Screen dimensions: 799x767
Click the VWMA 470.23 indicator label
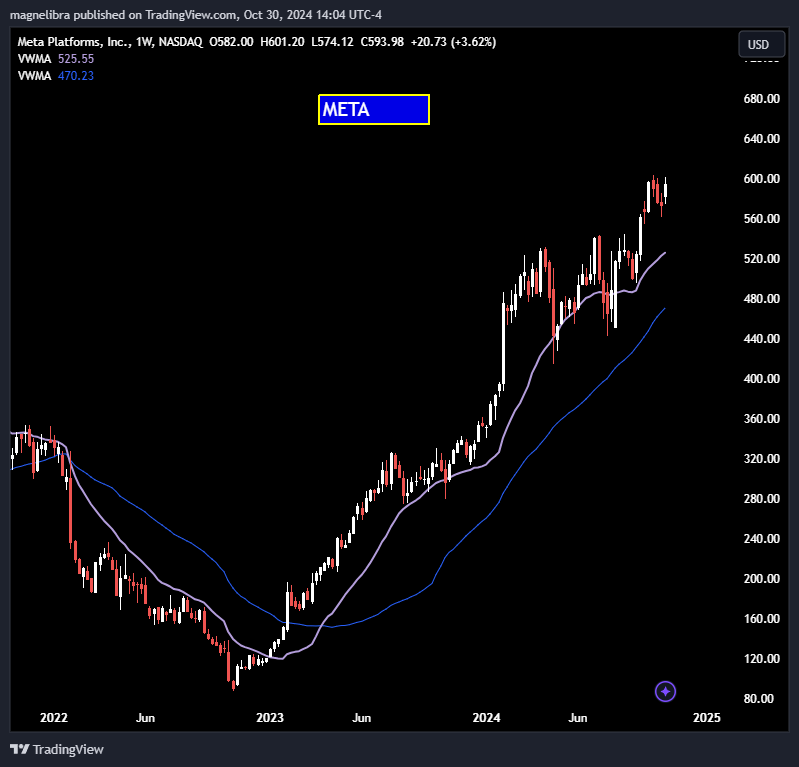(56, 75)
